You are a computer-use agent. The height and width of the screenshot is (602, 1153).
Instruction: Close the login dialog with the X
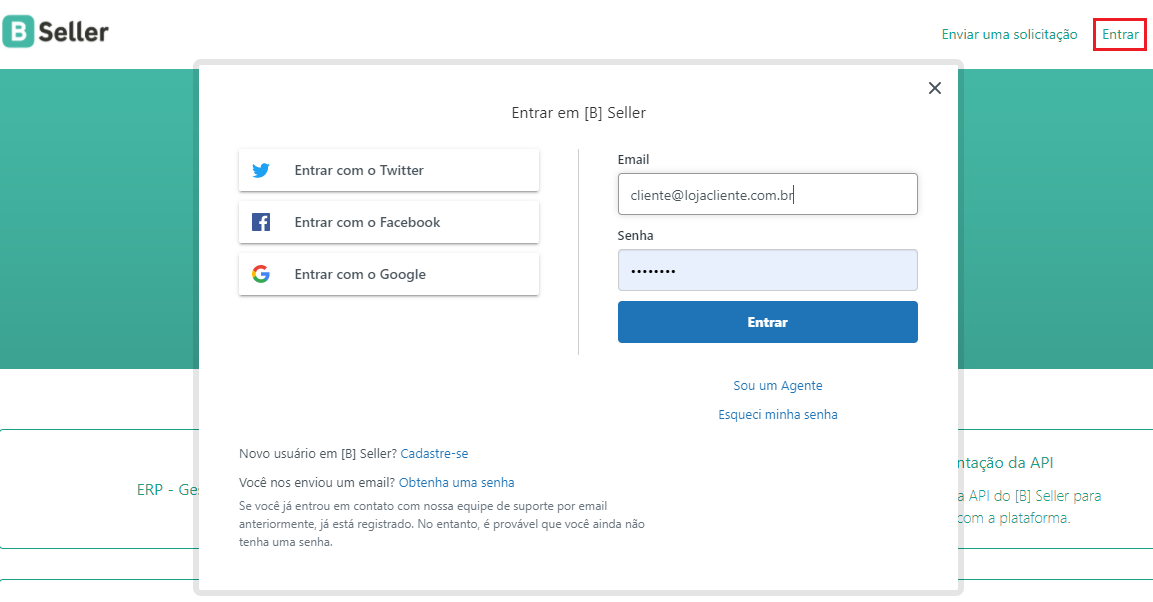tap(935, 88)
